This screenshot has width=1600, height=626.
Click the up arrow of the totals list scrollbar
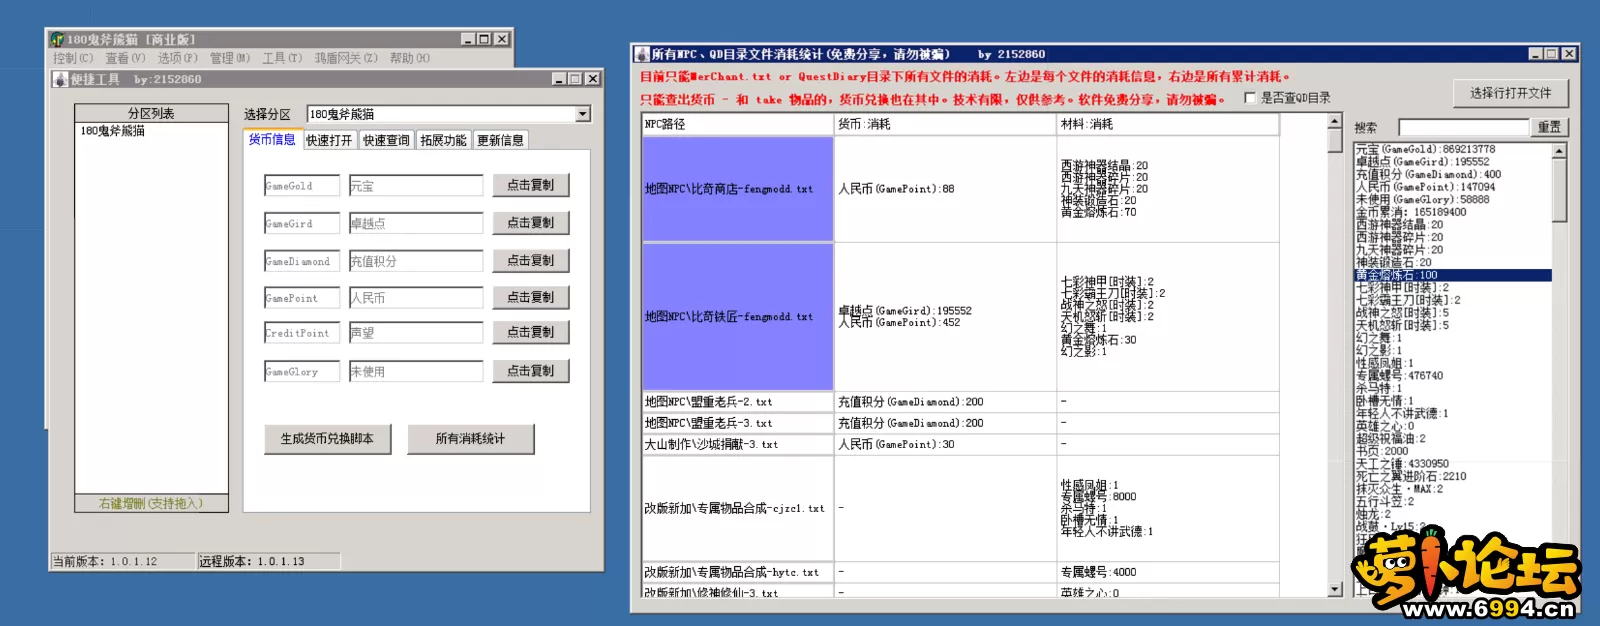(1559, 151)
